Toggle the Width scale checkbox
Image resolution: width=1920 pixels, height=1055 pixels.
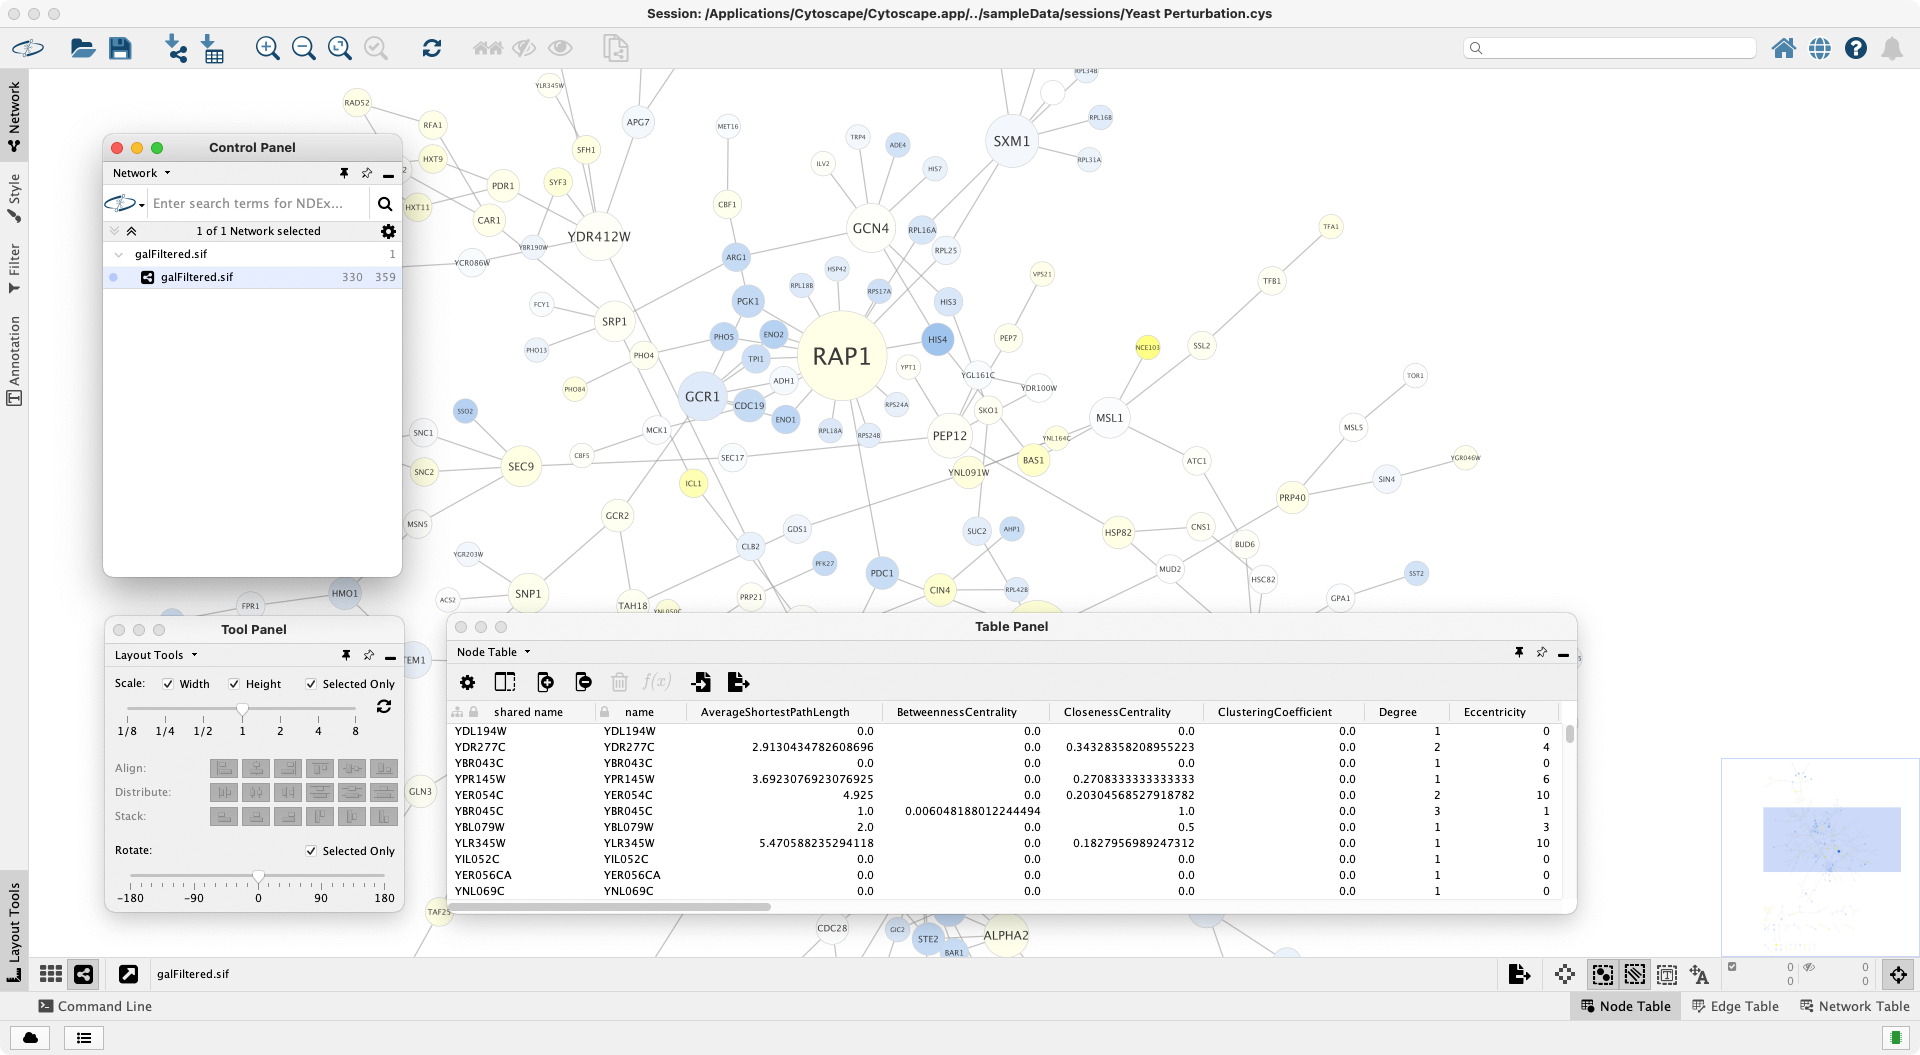click(168, 684)
